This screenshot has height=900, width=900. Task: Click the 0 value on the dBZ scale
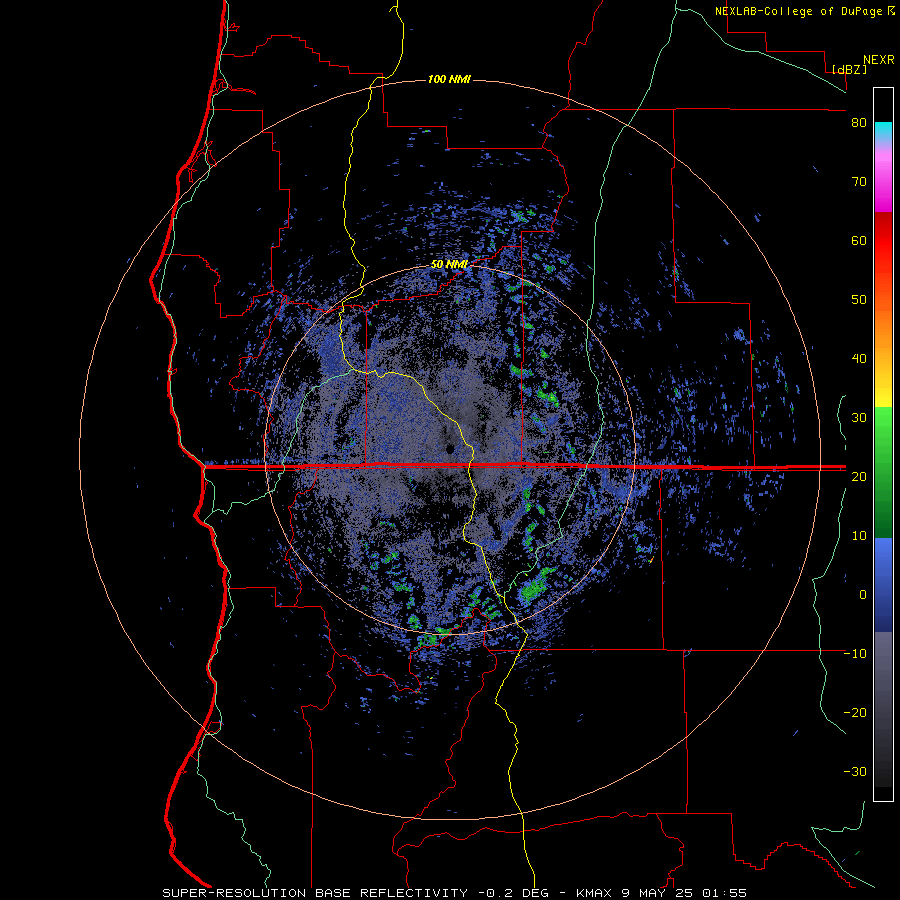[863, 595]
